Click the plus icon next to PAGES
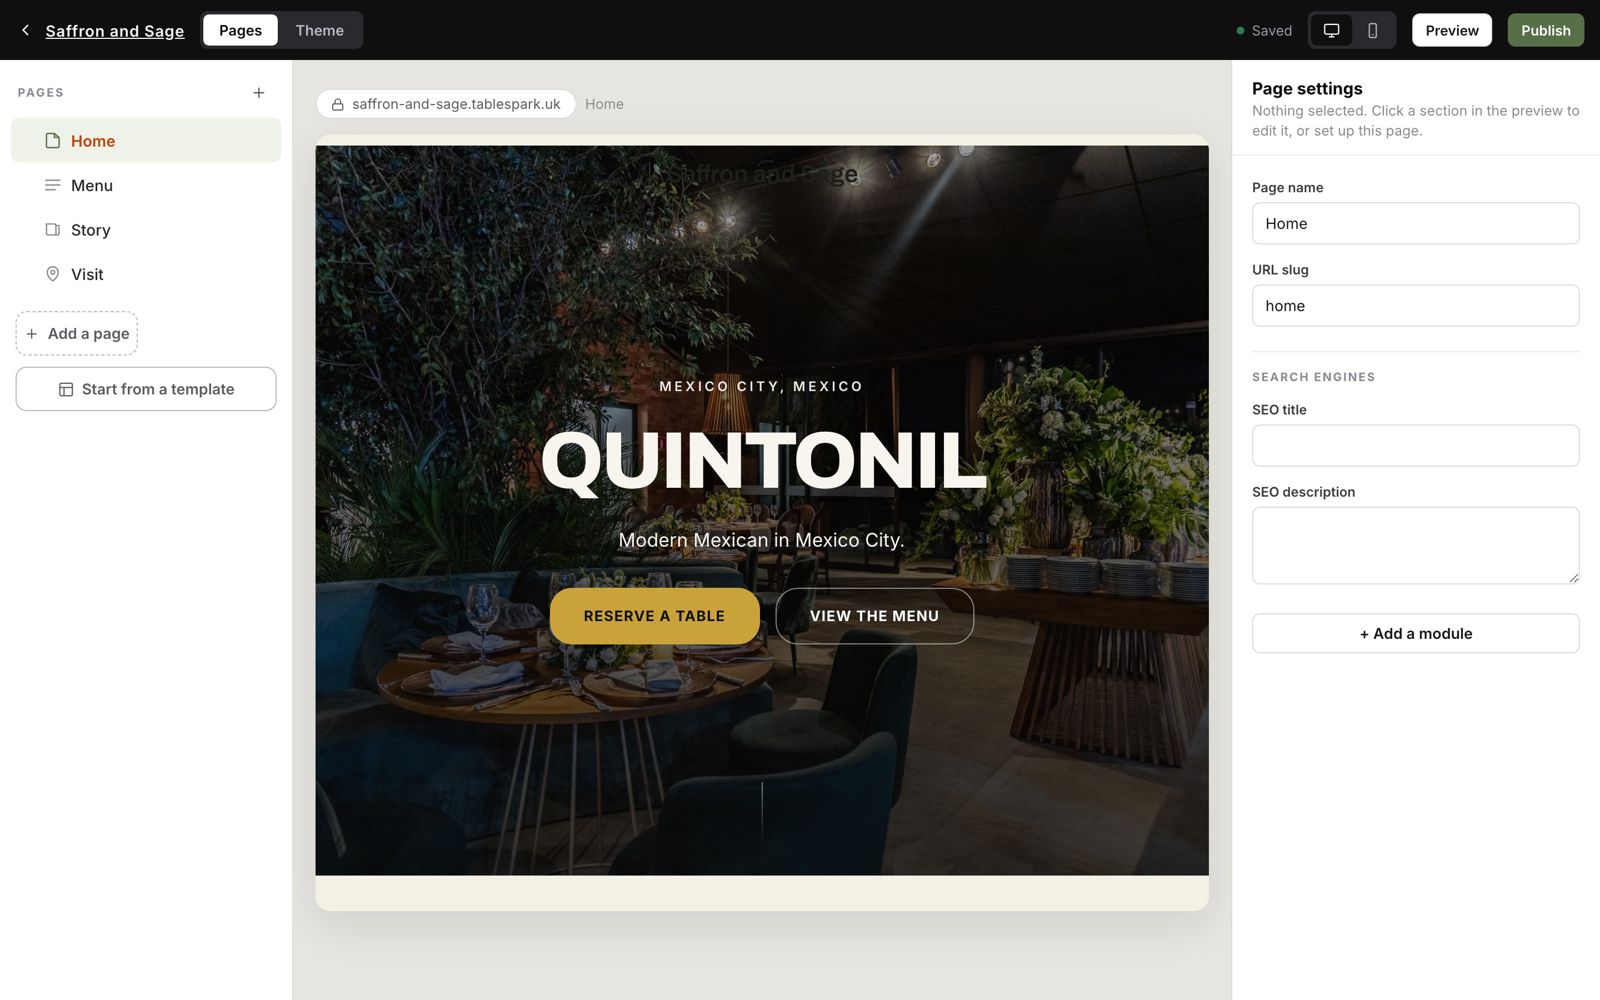Image resolution: width=1600 pixels, height=1000 pixels. coord(259,93)
